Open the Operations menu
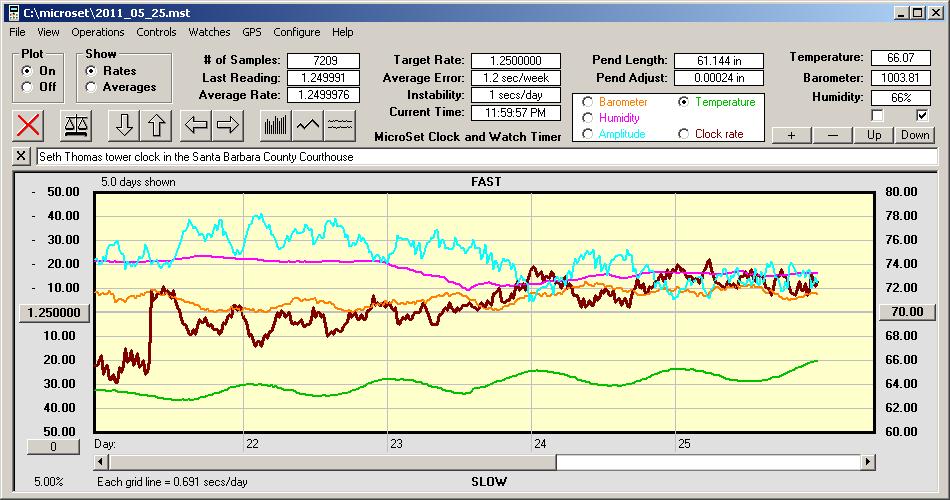The height and width of the screenshot is (500, 950). point(97,32)
